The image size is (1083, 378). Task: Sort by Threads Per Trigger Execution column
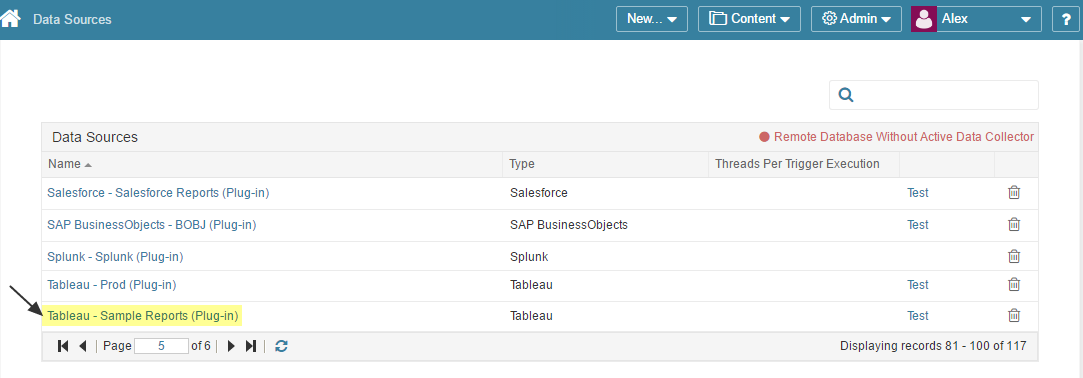coord(797,164)
